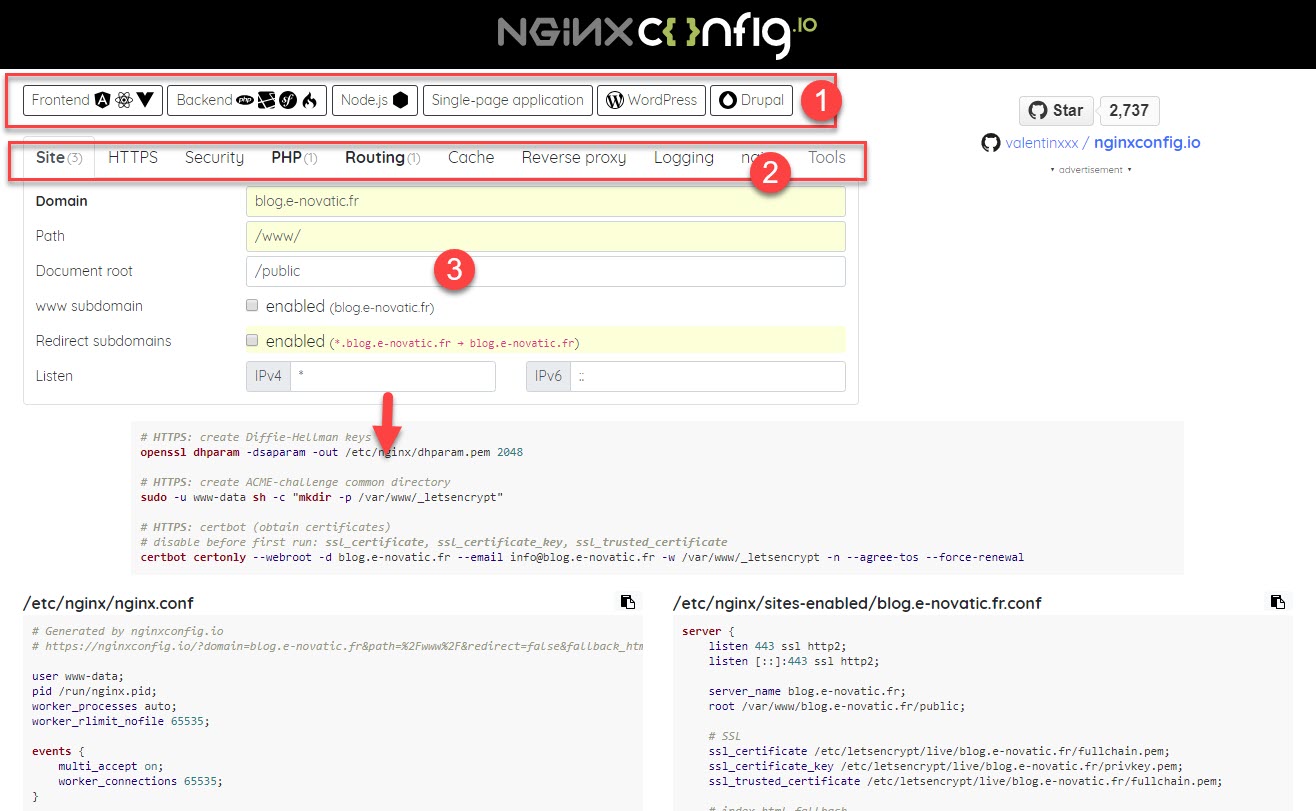This screenshot has height=811, width=1316.
Task: Open the valentinxxx GitHub profile link
Action: coord(1042,143)
